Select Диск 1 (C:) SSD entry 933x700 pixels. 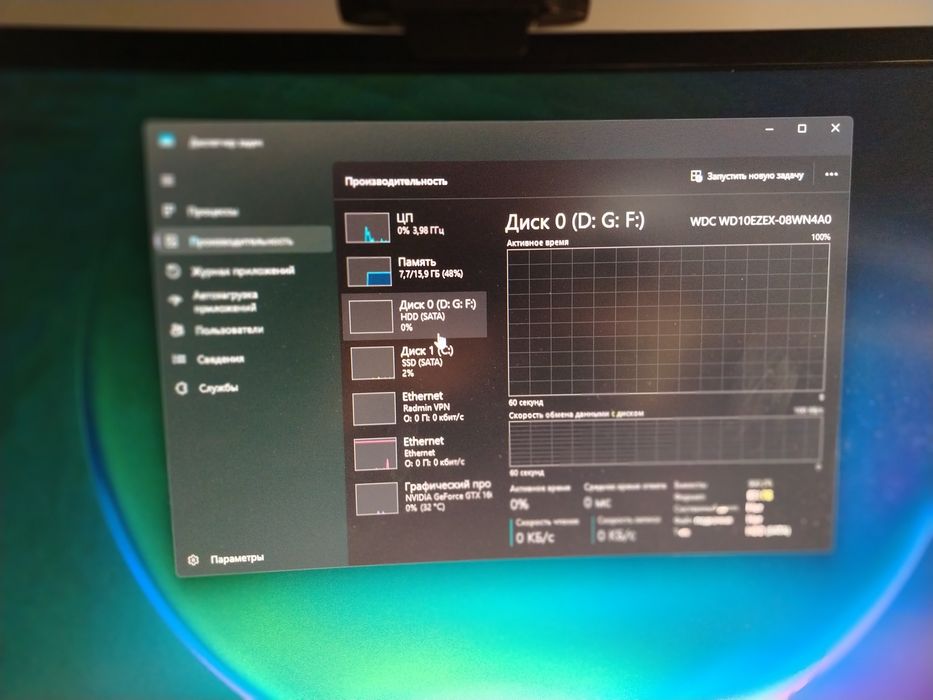pos(418,362)
